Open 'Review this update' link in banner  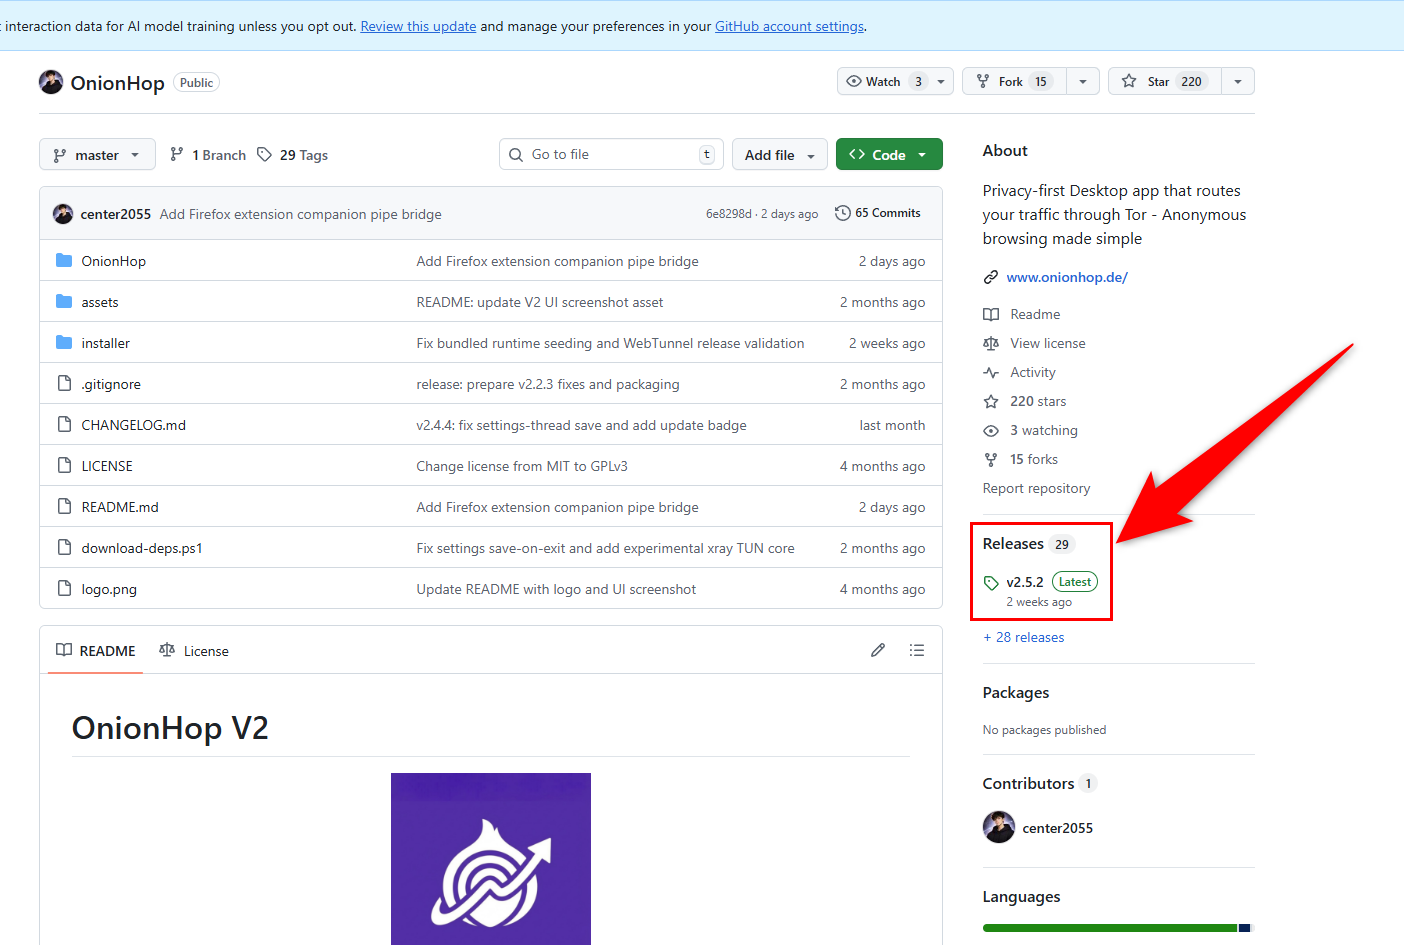pyautogui.click(x=418, y=26)
